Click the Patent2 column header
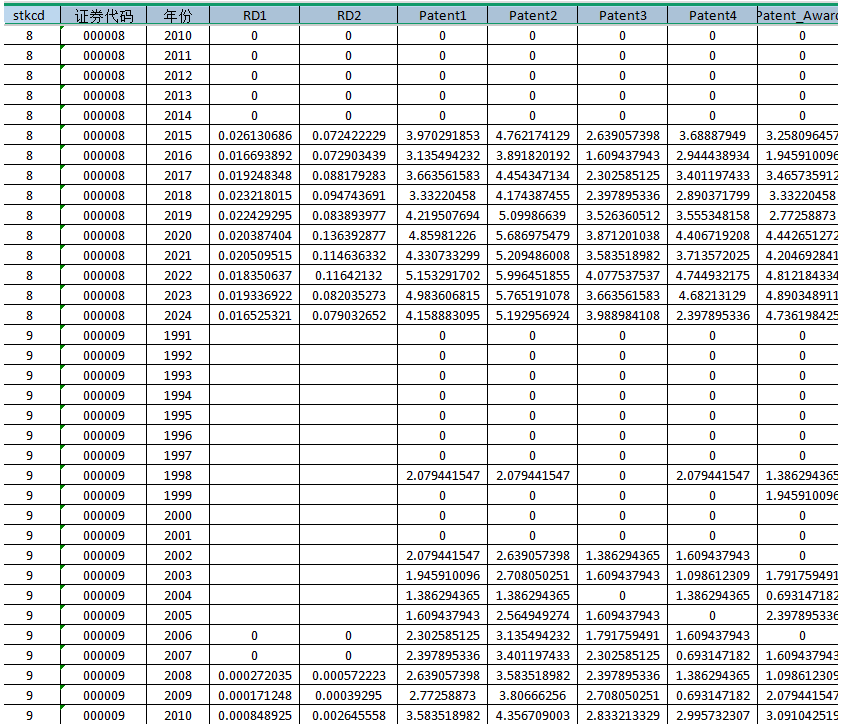This screenshot has height=724, width=843. pos(532,15)
